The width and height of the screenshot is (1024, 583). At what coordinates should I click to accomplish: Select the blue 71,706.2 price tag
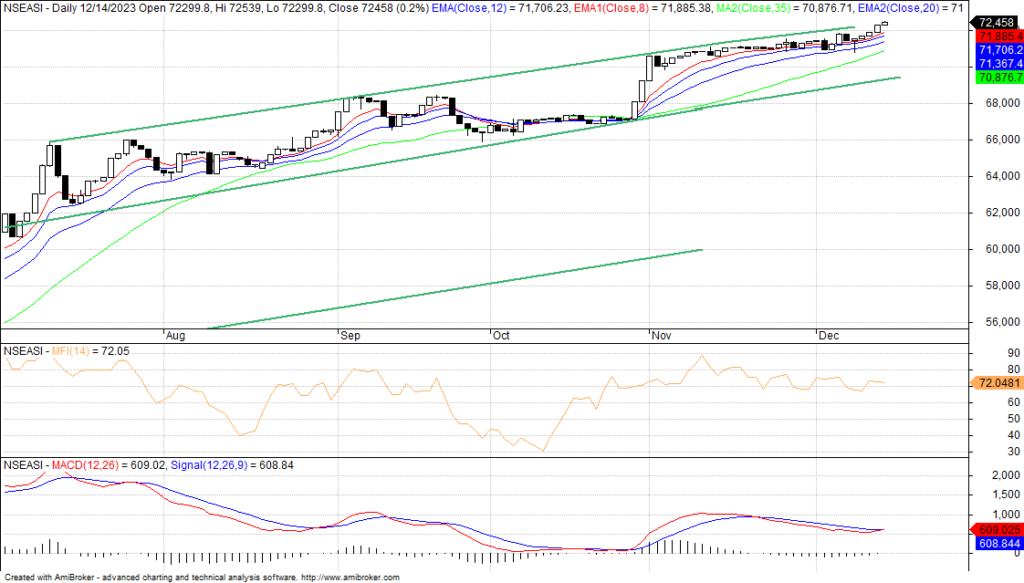[997, 50]
